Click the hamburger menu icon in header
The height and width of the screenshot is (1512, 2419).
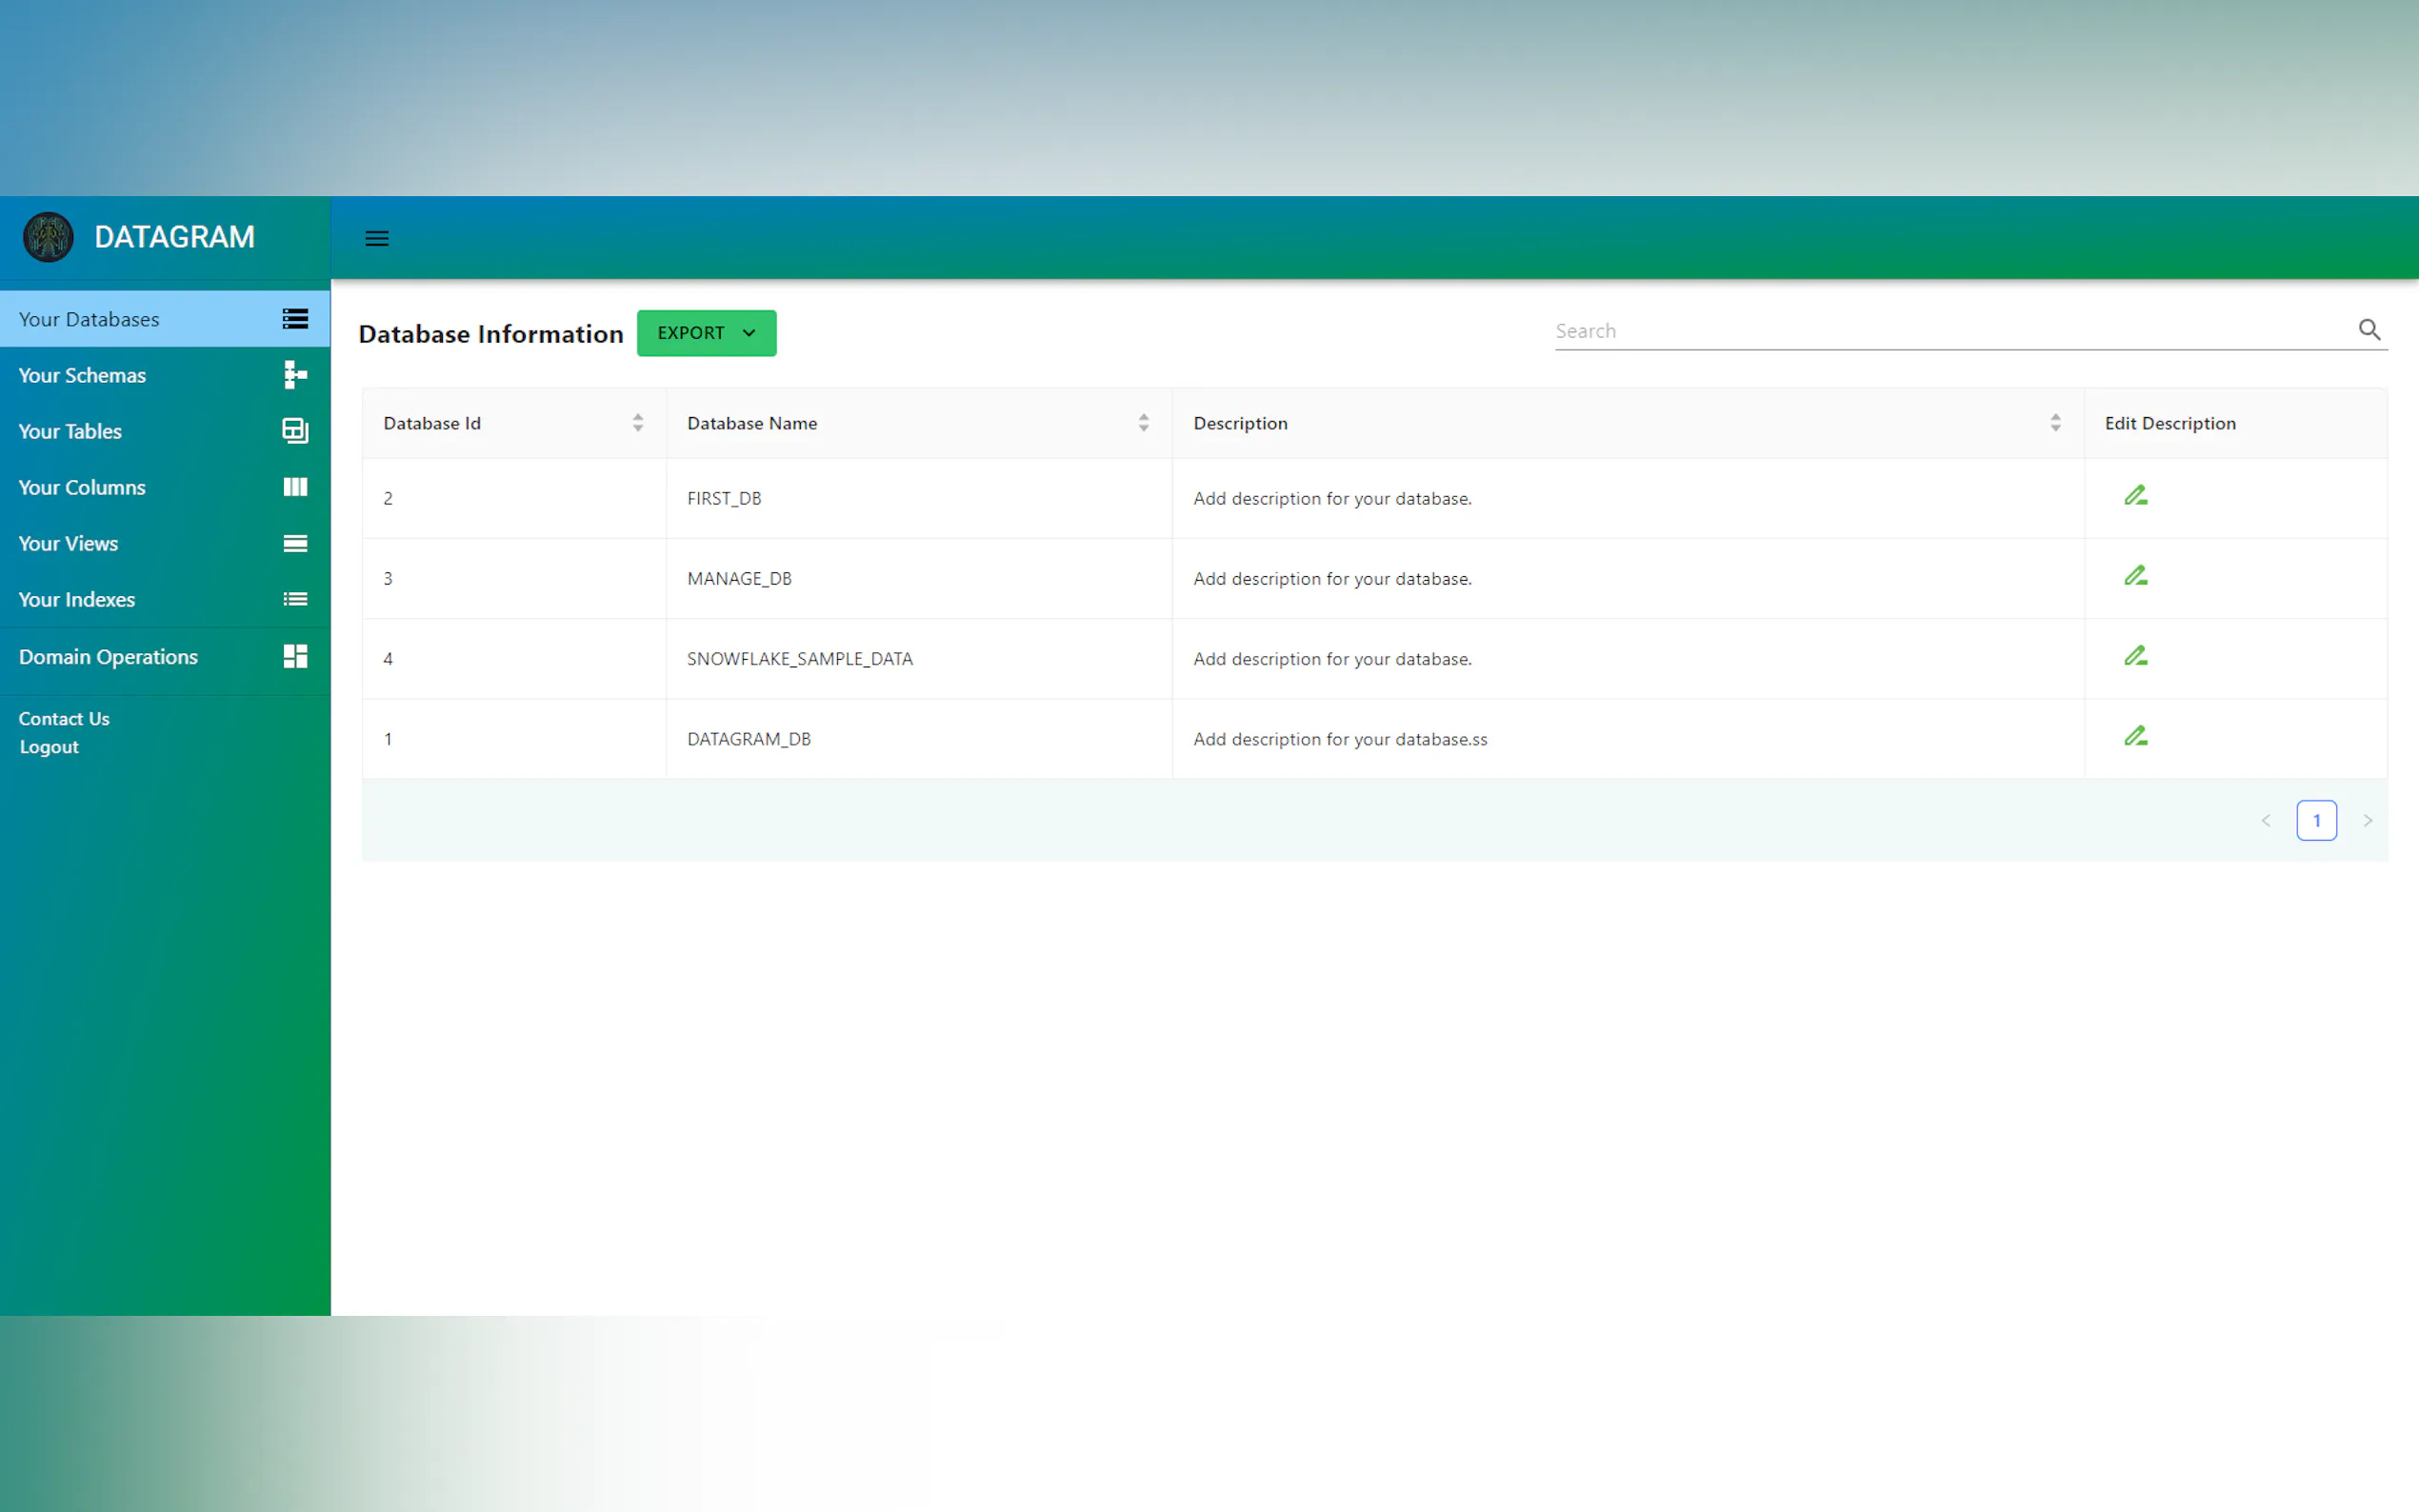(376, 238)
